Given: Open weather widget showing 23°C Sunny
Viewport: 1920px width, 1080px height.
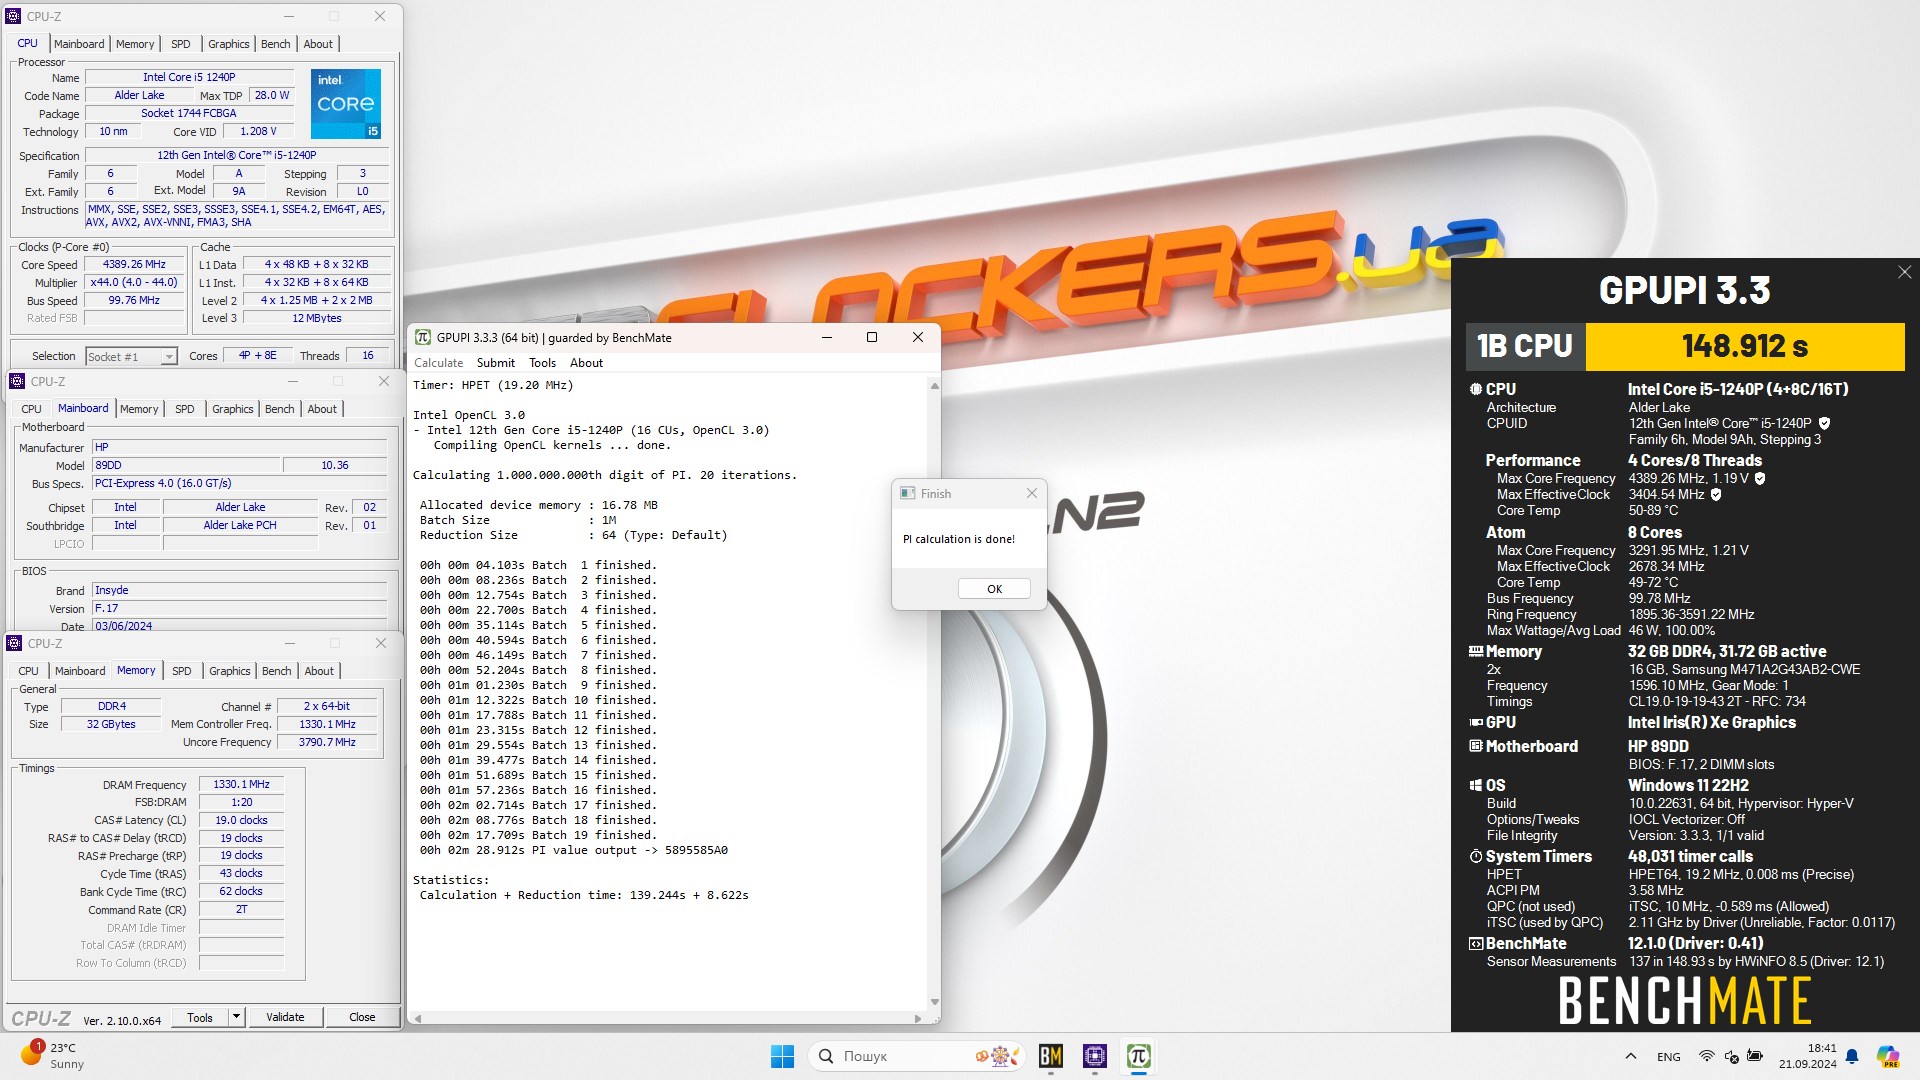Looking at the screenshot, I should coord(51,1056).
